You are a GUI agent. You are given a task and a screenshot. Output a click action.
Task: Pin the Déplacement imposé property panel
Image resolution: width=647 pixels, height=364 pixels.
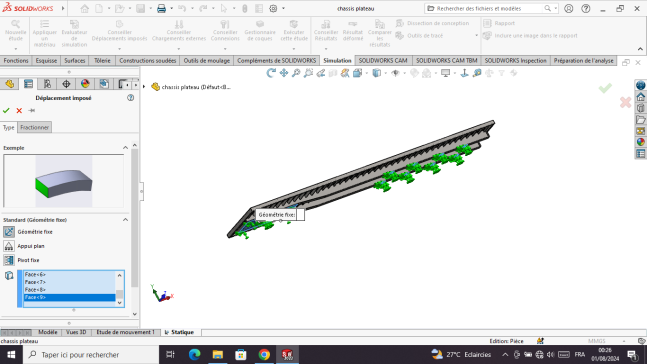[x=32, y=110]
